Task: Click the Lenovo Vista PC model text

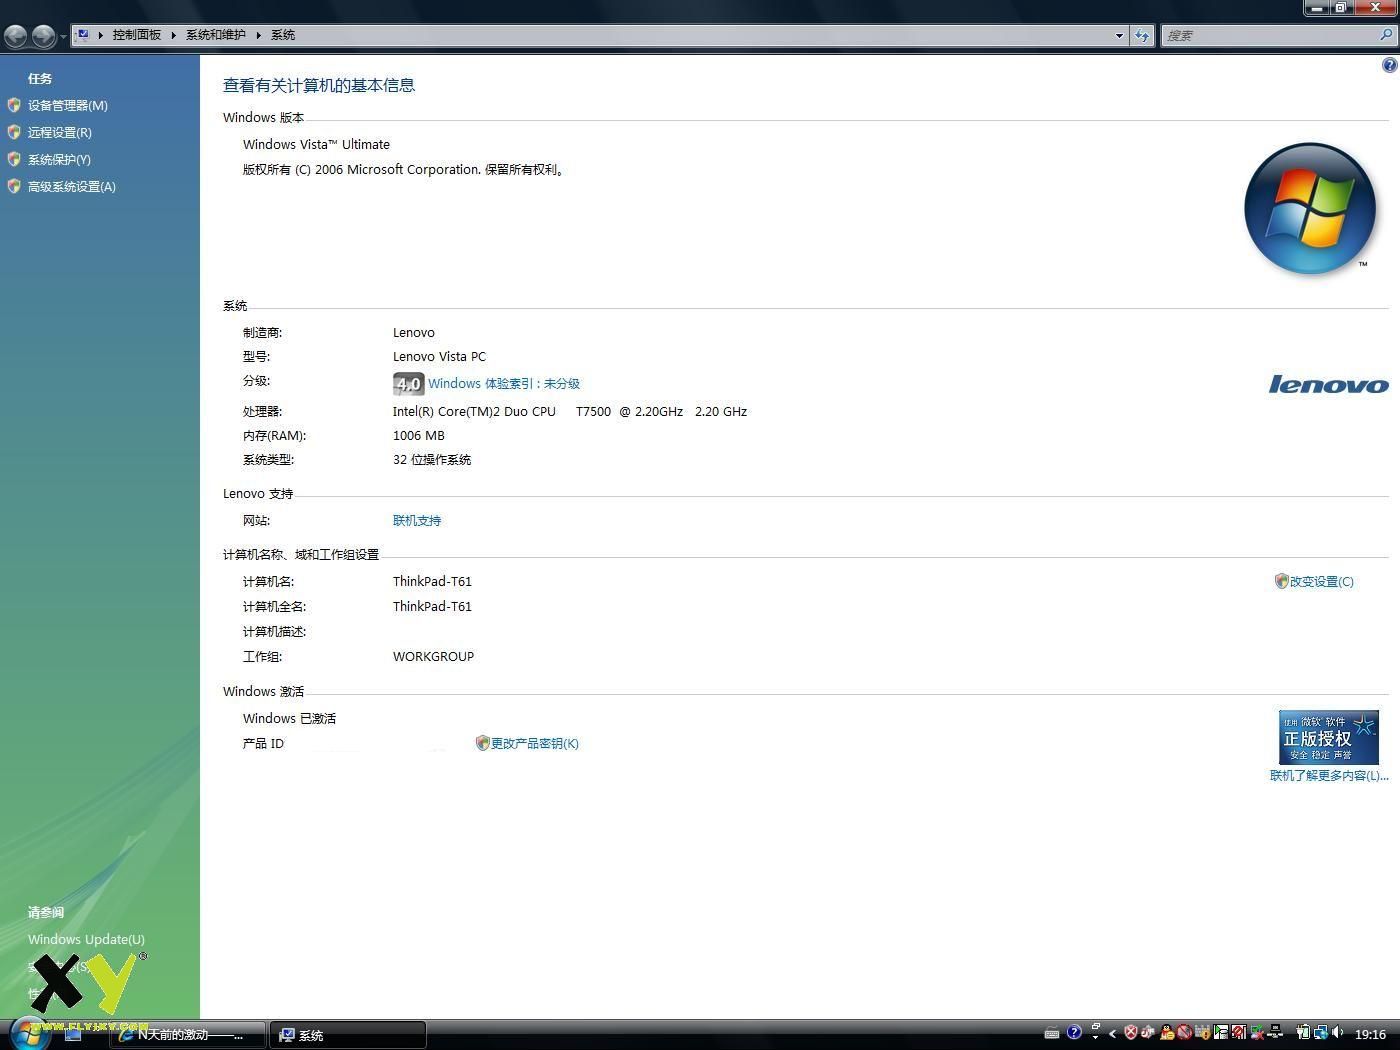Action: pos(439,356)
